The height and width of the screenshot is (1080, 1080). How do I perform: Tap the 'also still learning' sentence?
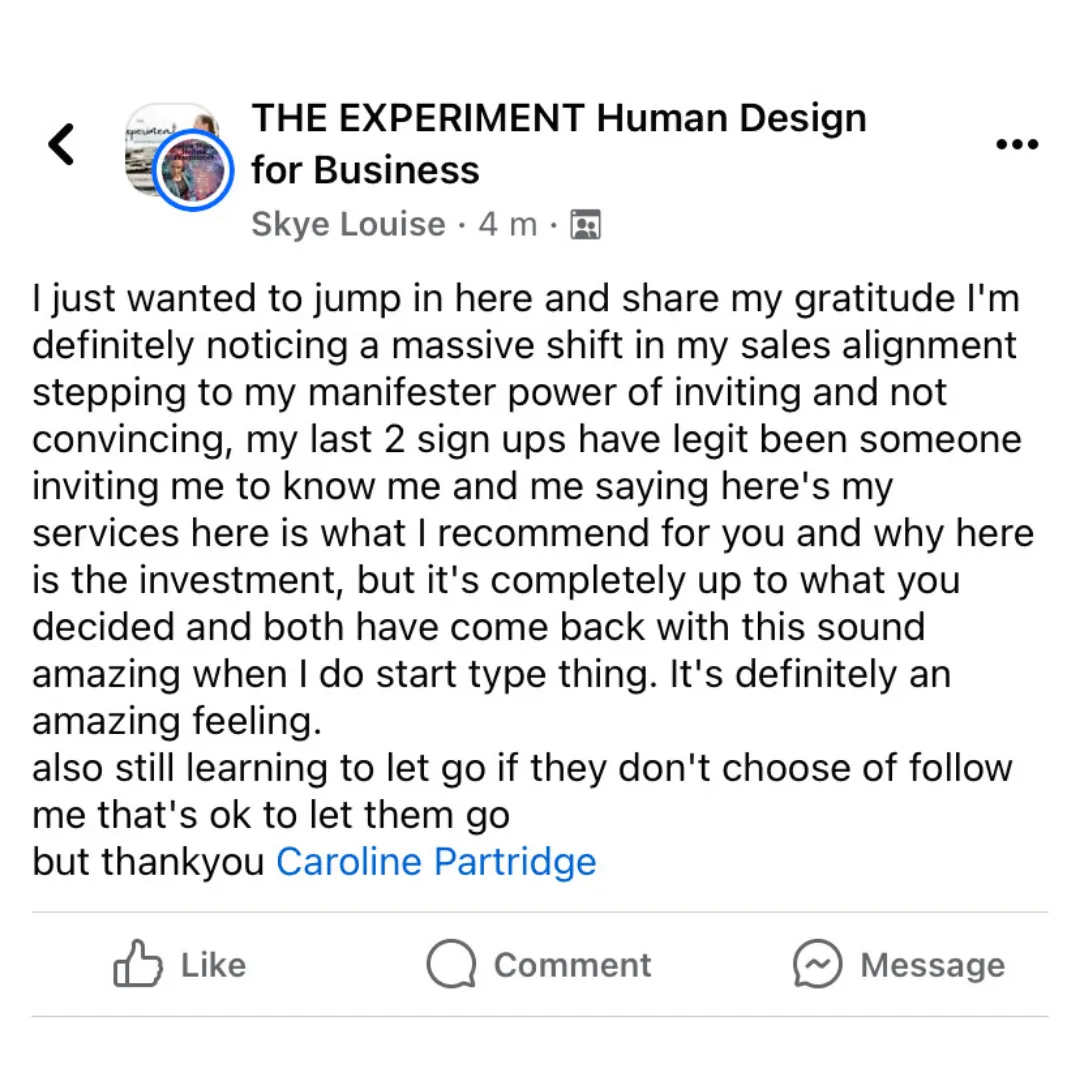(x=522, y=791)
